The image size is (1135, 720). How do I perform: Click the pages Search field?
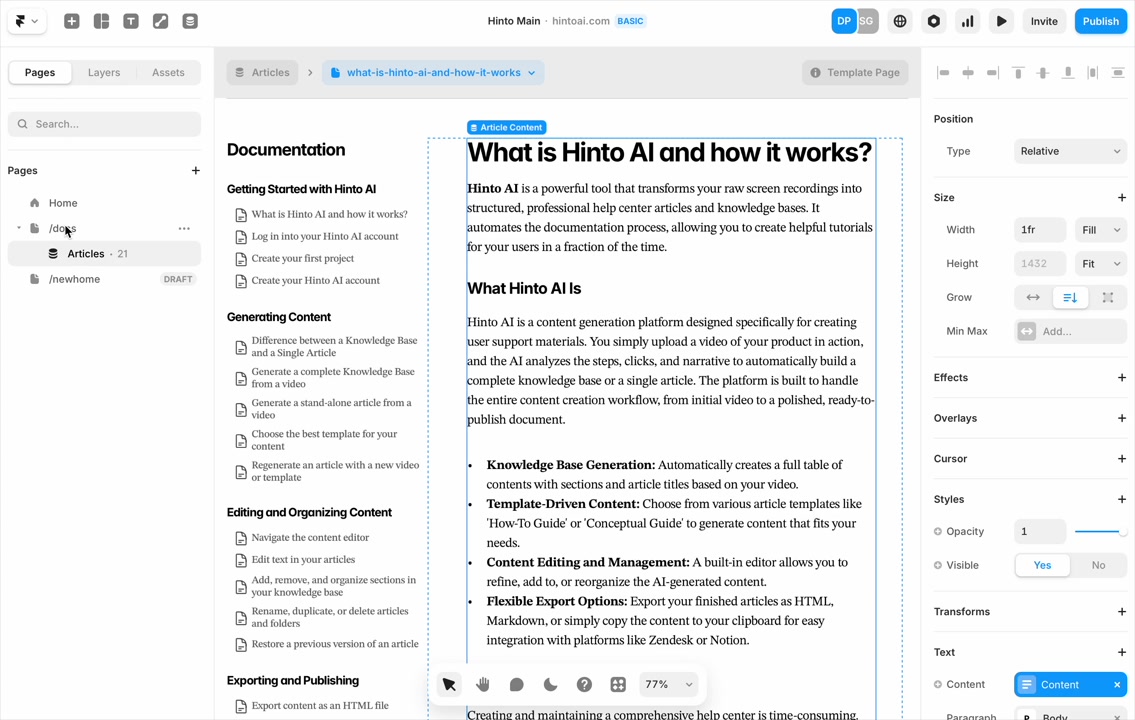coord(105,124)
